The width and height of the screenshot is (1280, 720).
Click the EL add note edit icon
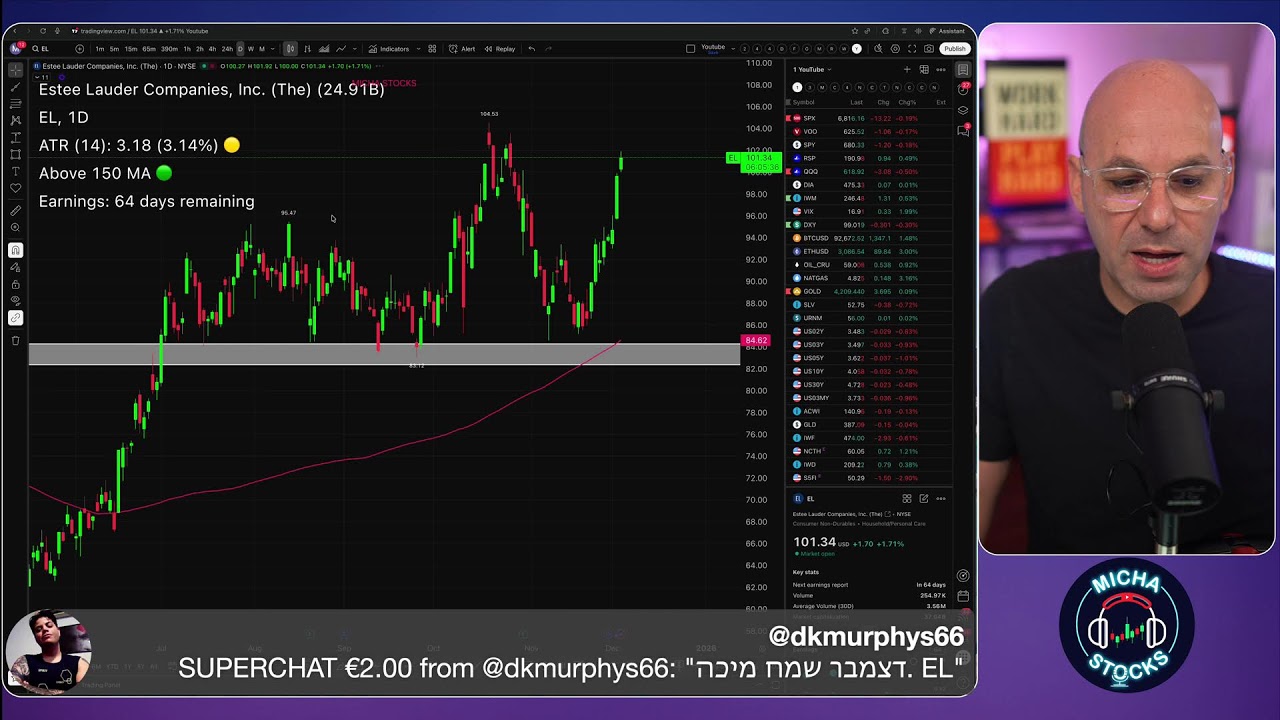point(924,498)
